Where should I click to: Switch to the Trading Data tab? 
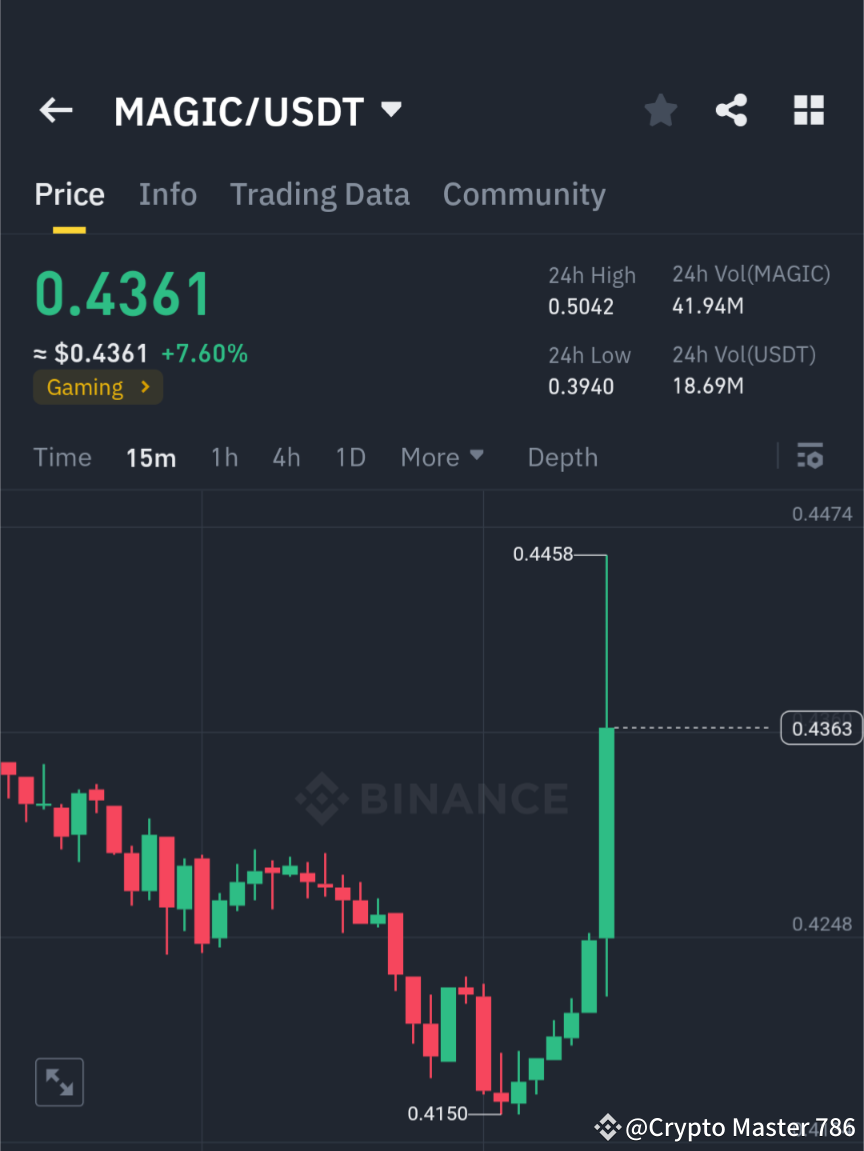coord(319,194)
